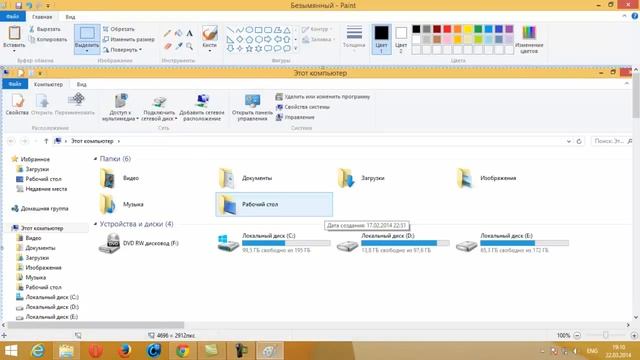The height and width of the screenshot is (360, 640).
Task: Pick the yellow color swatch in palette
Action: tap(468, 29)
